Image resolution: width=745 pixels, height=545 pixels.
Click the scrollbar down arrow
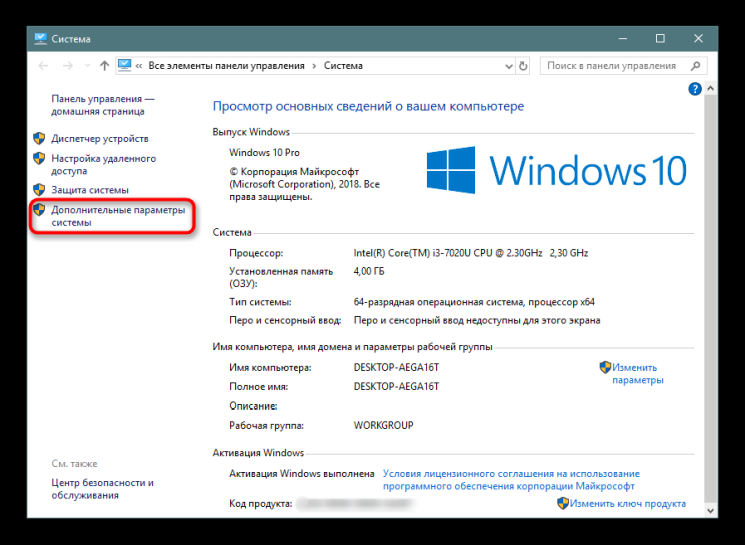click(710, 511)
